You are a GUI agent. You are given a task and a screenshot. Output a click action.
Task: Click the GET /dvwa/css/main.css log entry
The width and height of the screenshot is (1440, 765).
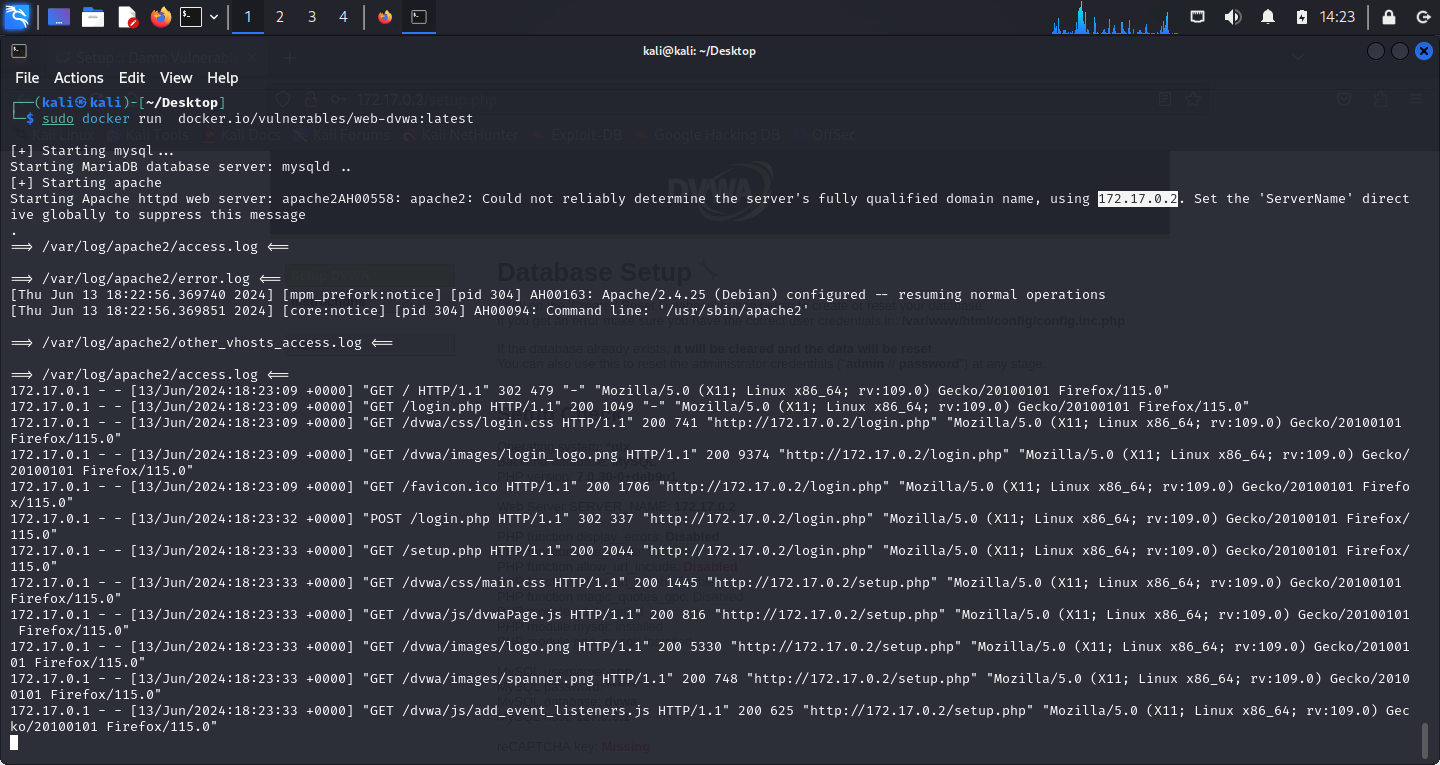(706, 590)
